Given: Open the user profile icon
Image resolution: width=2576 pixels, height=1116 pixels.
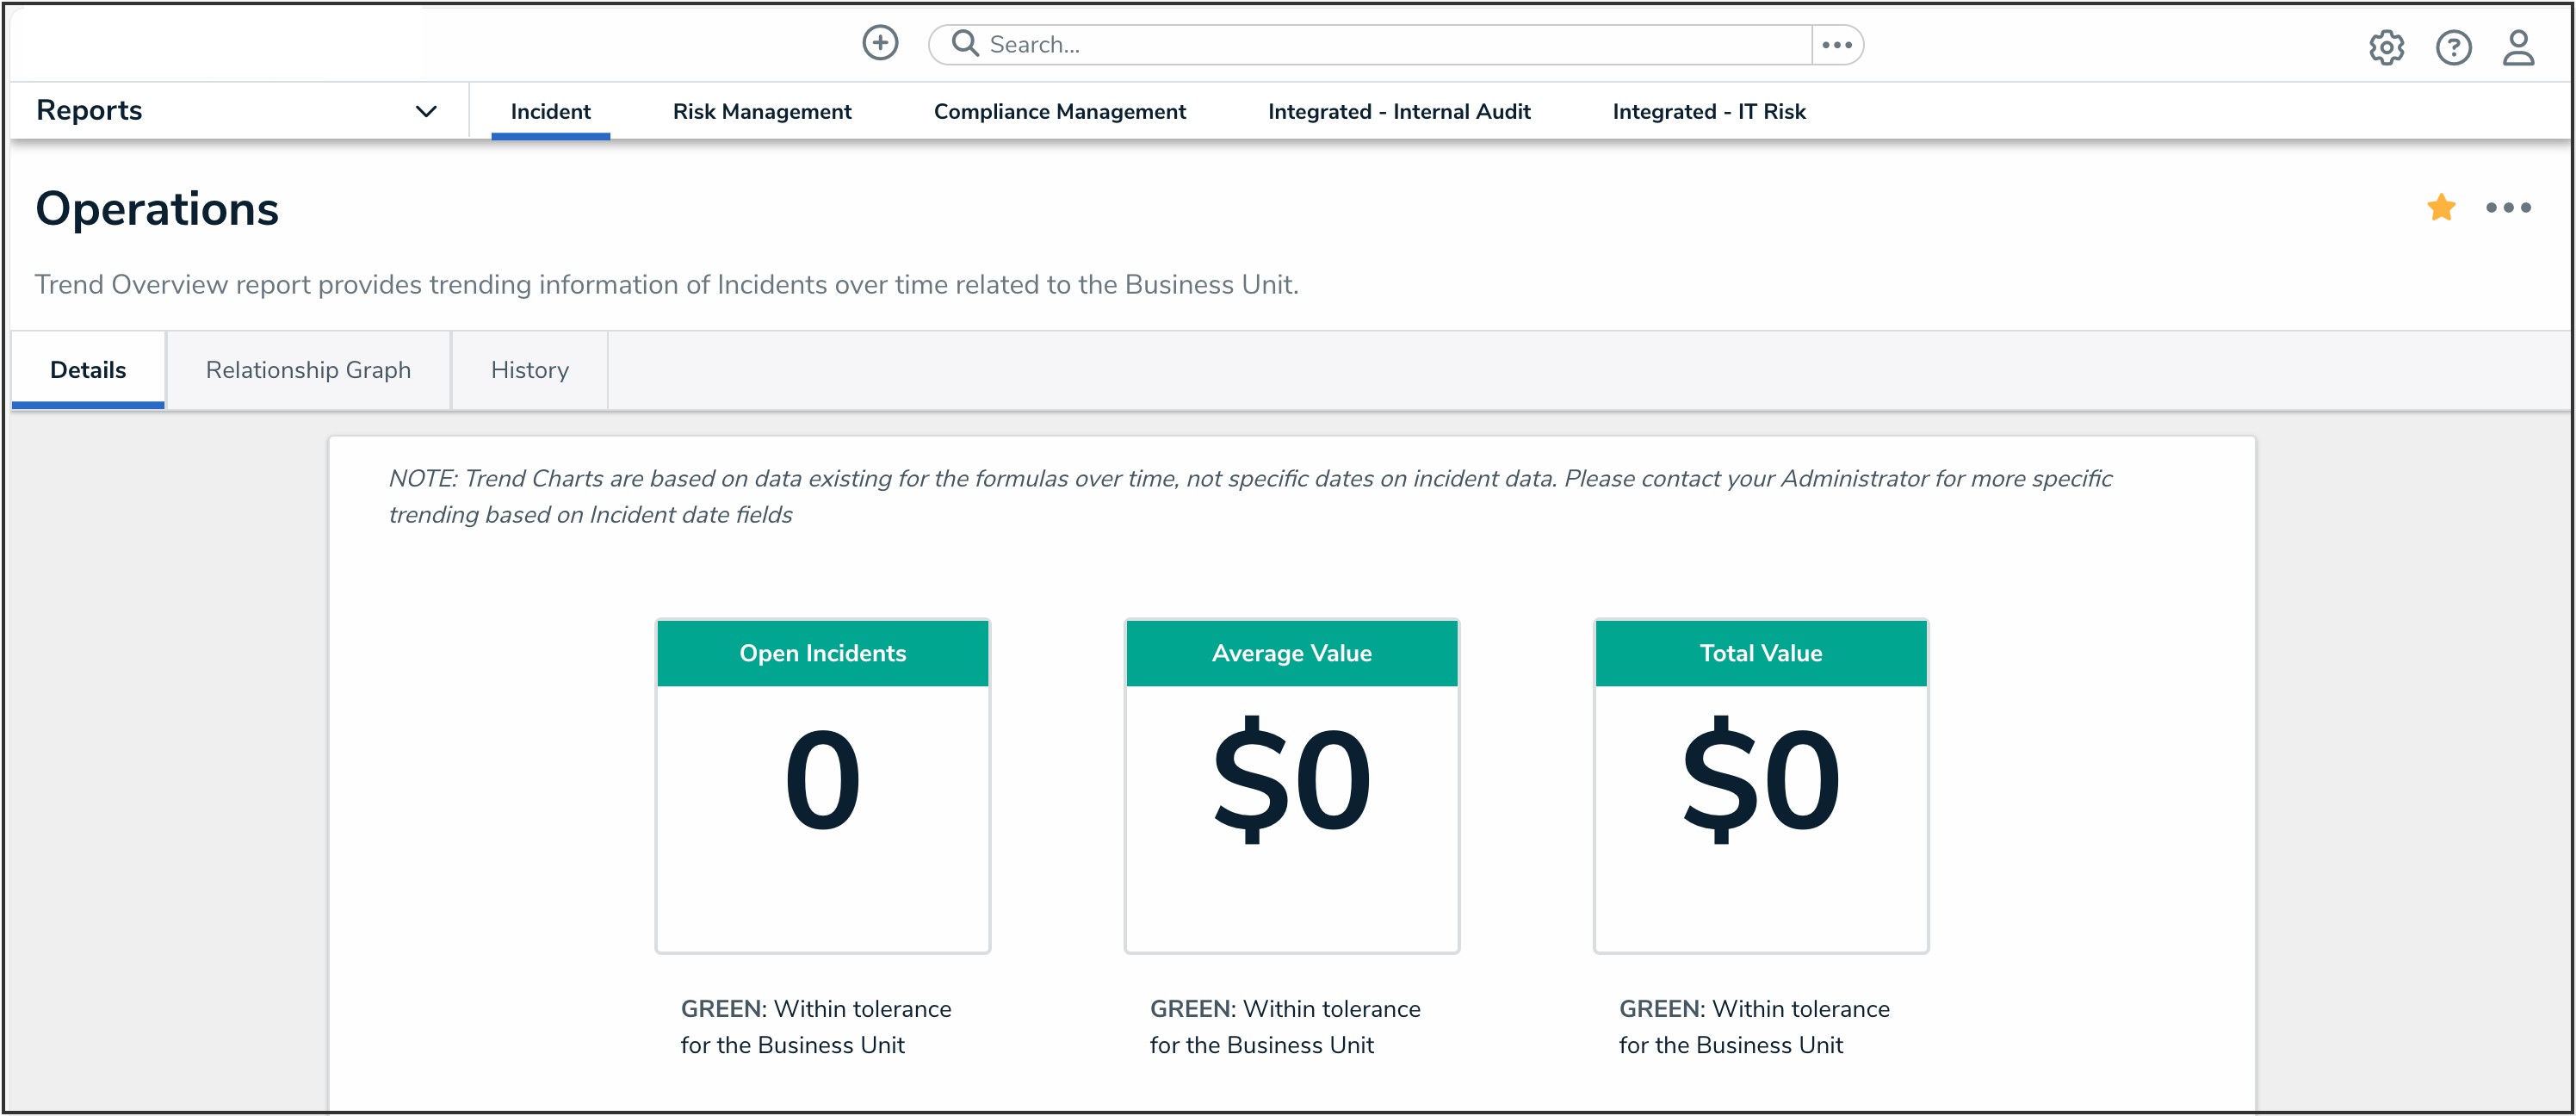Looking at the screenshot, I should (2518, 47).
